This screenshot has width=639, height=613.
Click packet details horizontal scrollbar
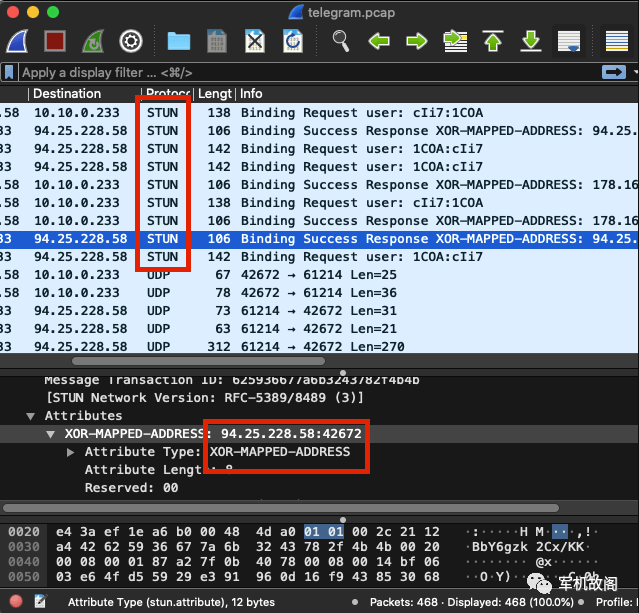coord(281,508)
